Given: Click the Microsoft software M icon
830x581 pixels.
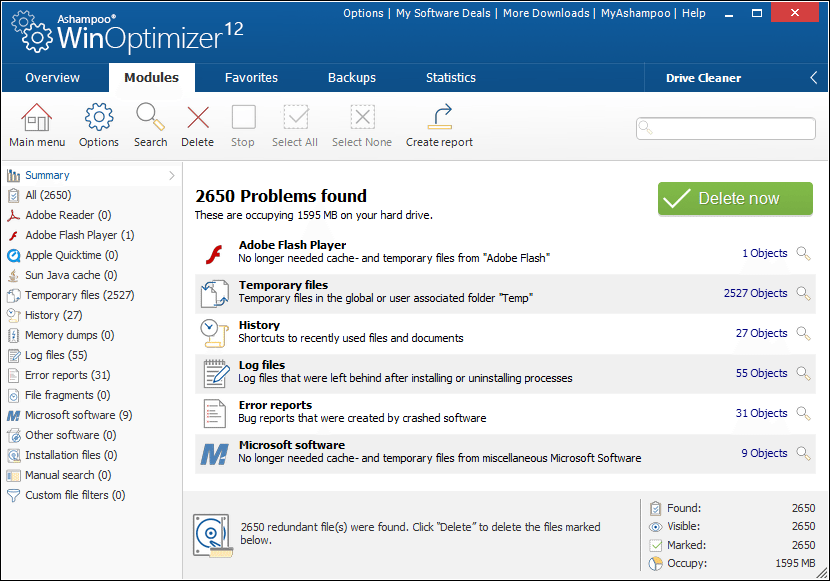Looking at the screenshot, I should [x=214, y=454].
